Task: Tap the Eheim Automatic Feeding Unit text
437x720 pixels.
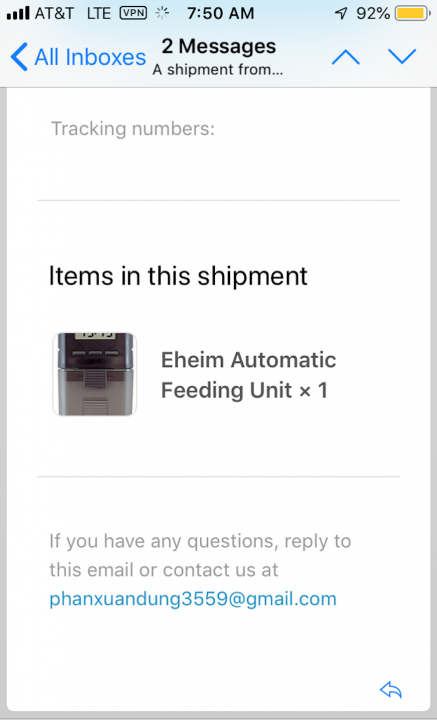Action: click(x=248, y=374)
